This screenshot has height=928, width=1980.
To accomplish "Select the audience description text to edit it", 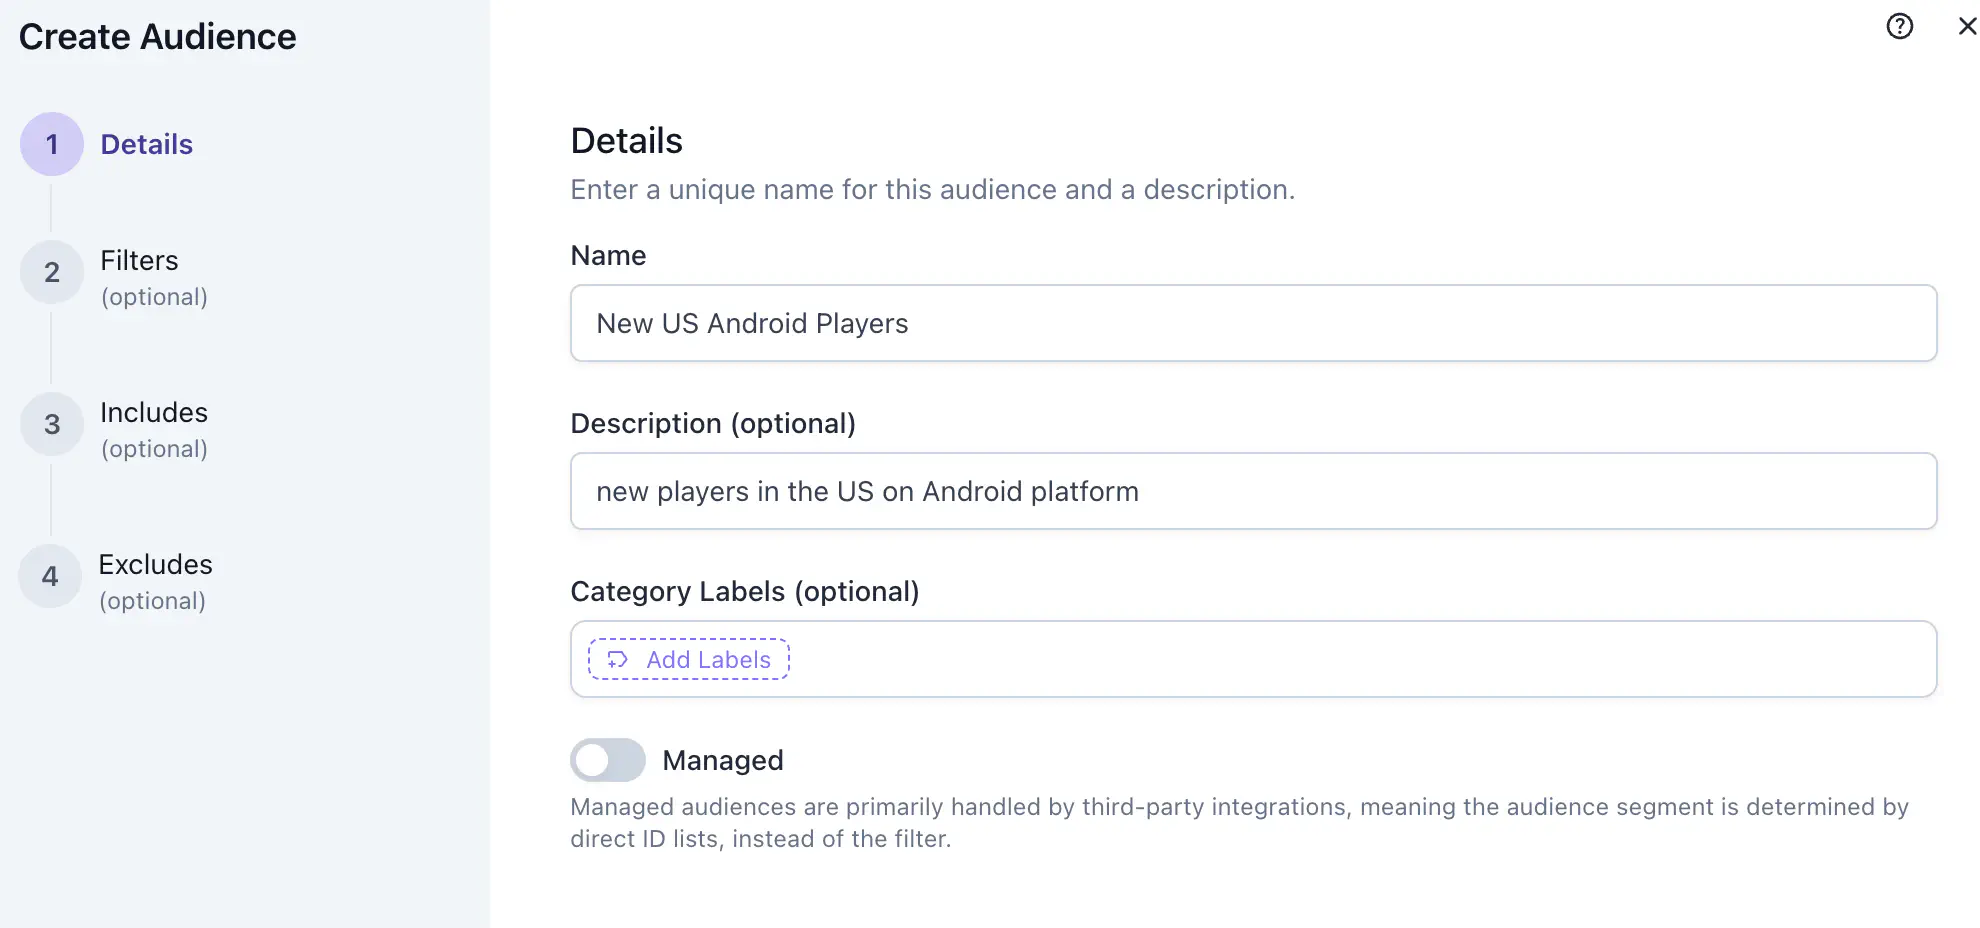I will point(866,491).
